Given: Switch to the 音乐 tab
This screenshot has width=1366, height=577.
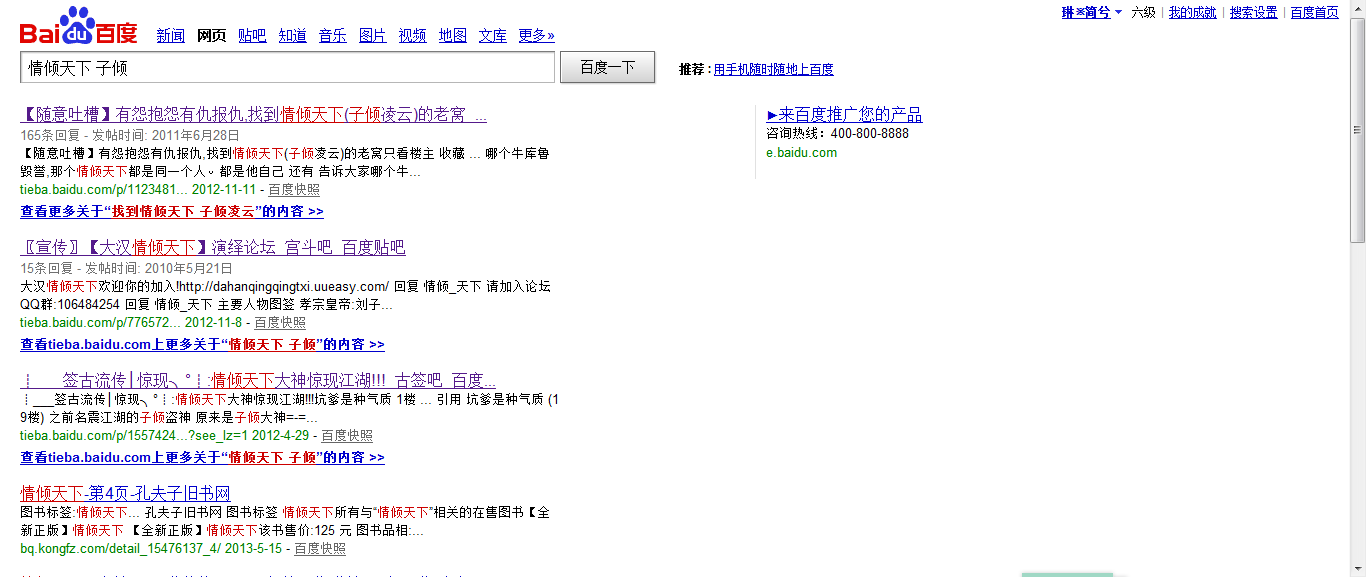Looking at the screenshot, I should (332, 35).
